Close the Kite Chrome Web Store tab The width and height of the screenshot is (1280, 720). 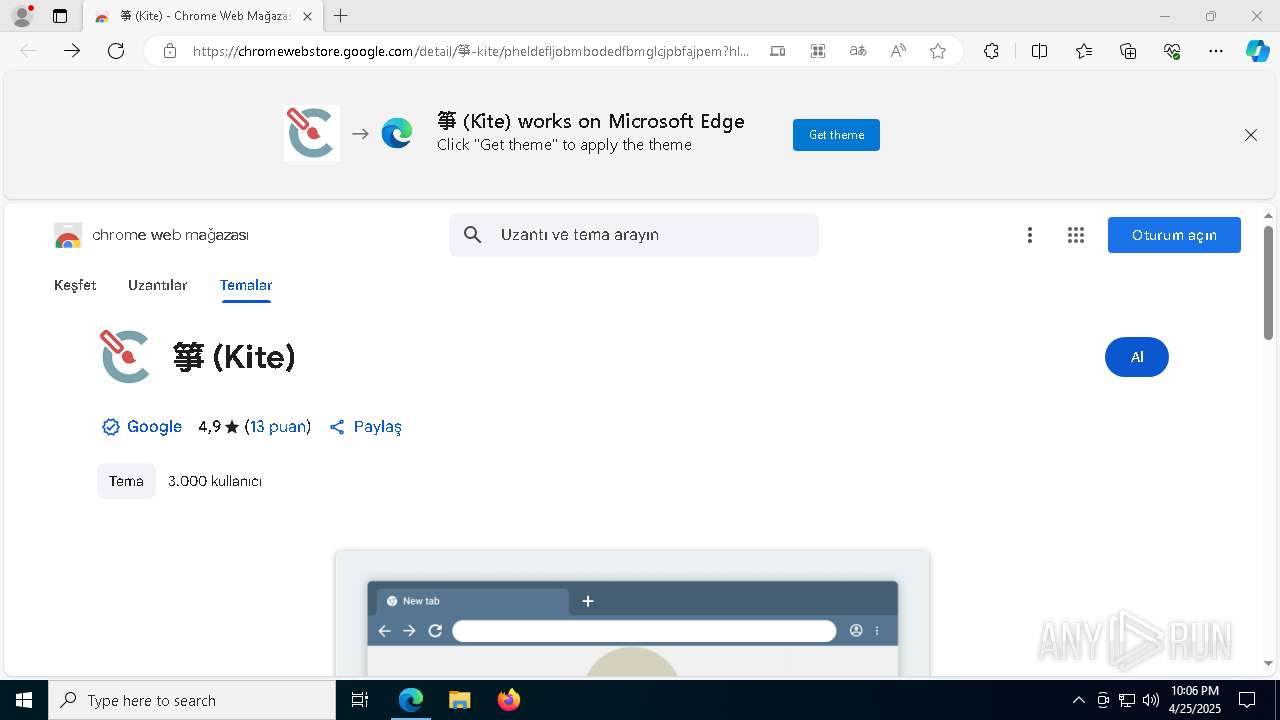(x=307, y=16)
